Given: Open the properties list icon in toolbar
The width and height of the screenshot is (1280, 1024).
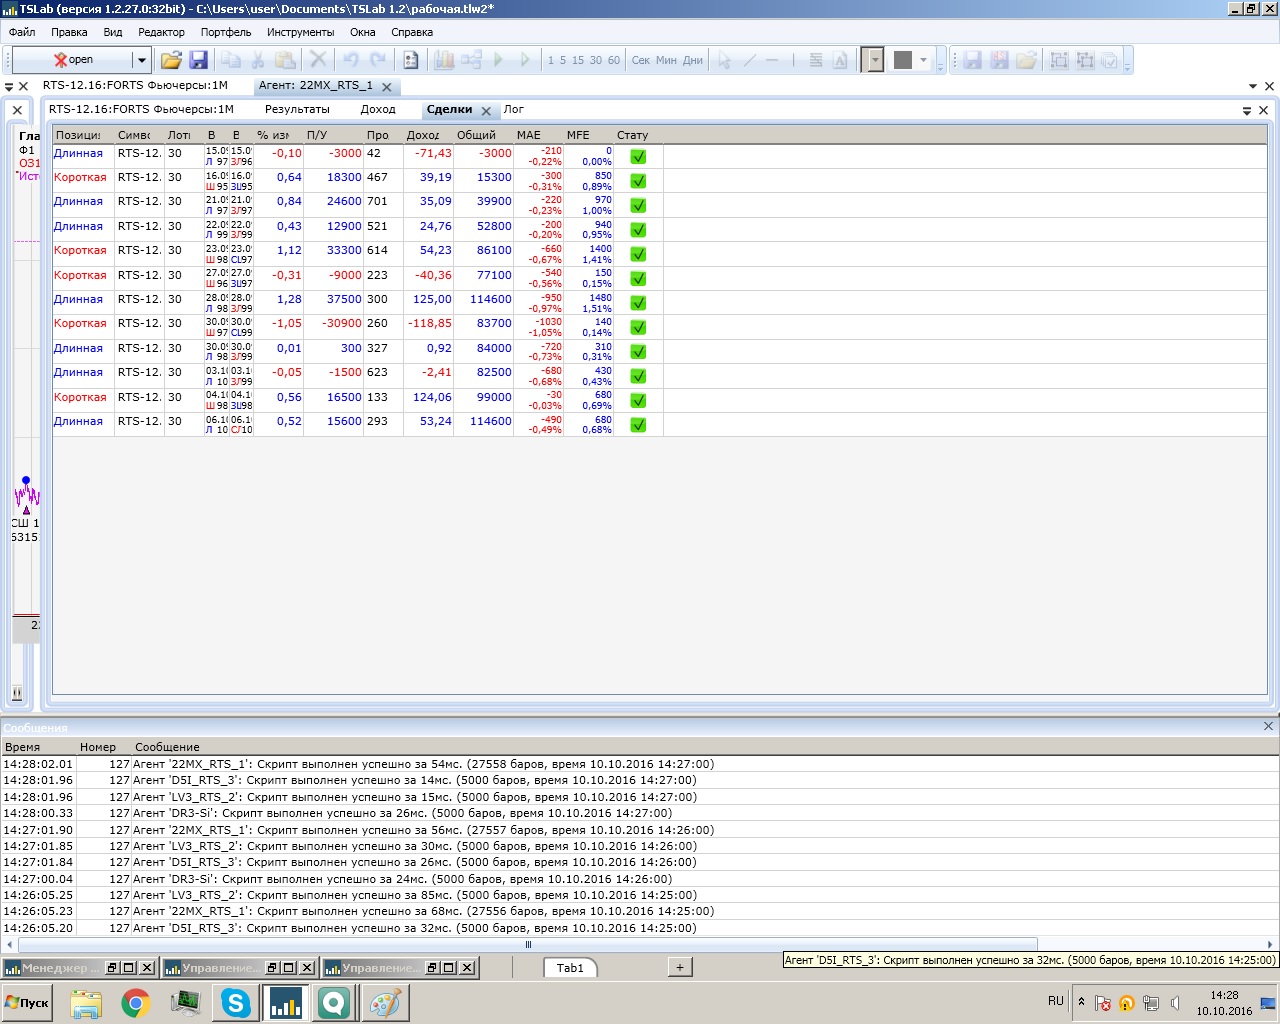Looking at the screenshot, I should coord(410,60).
